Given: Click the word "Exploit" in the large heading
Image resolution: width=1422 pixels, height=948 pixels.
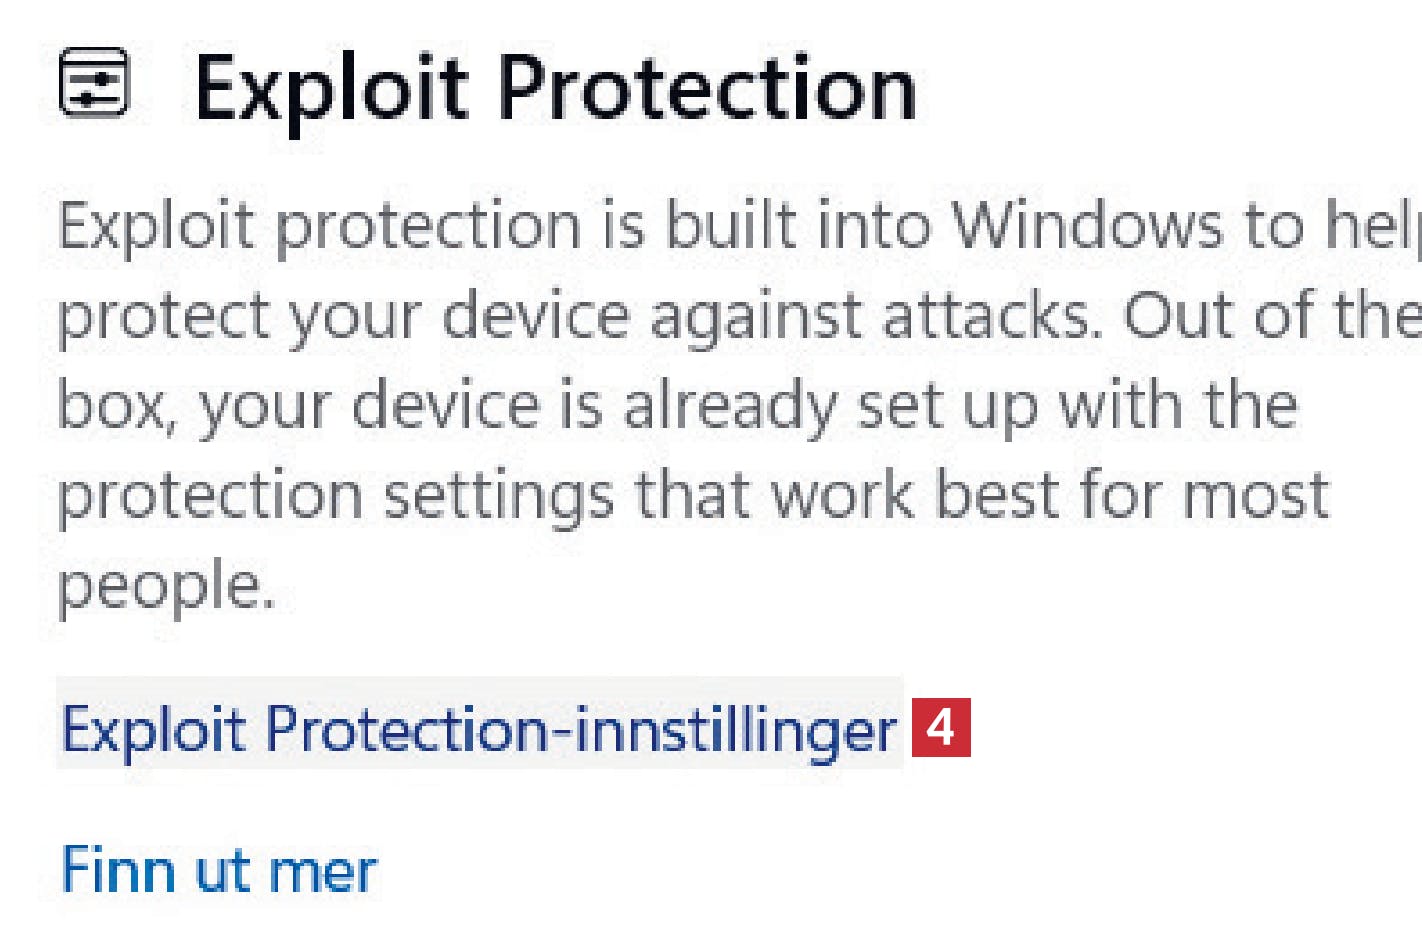Looking at the screenshot, I should [x=331, y=88].
